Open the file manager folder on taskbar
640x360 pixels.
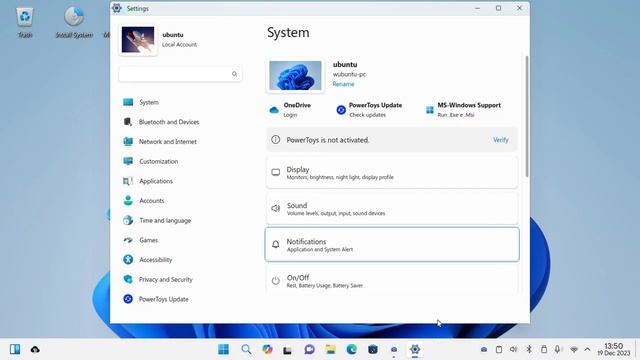click(330, 349)
